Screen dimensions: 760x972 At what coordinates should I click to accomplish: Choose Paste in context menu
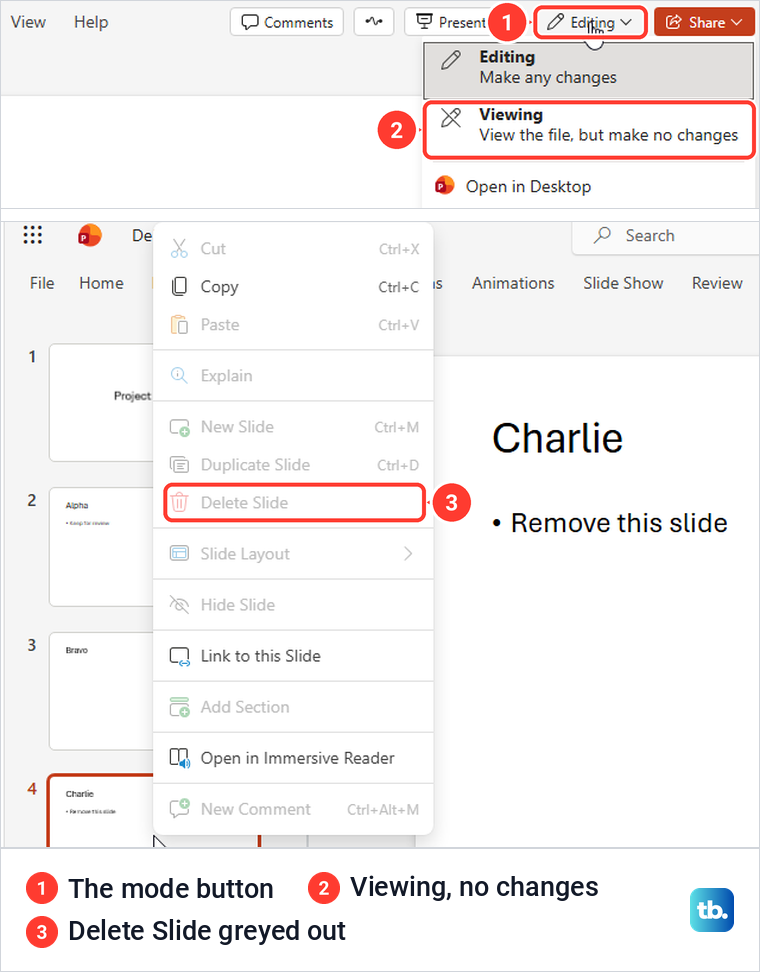tap(293, 324)
